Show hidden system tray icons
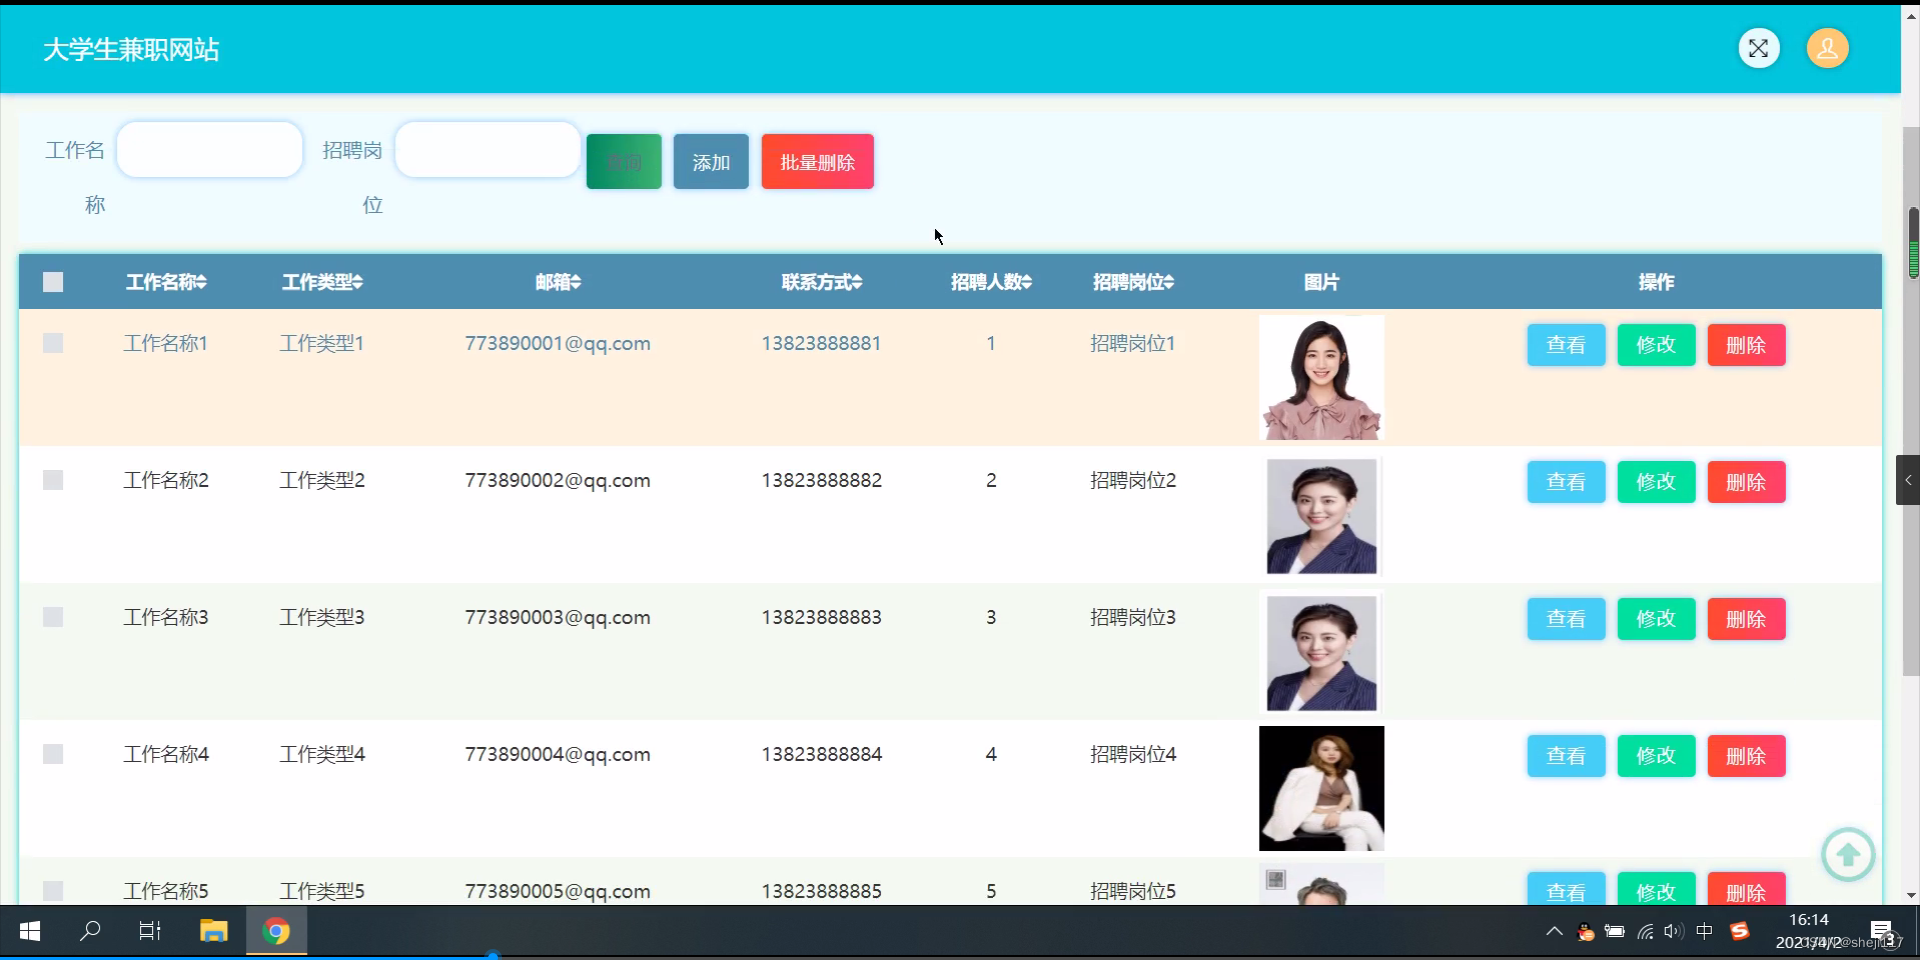1920x960 pixels. pyautogui.click(x=1553, y=931)
